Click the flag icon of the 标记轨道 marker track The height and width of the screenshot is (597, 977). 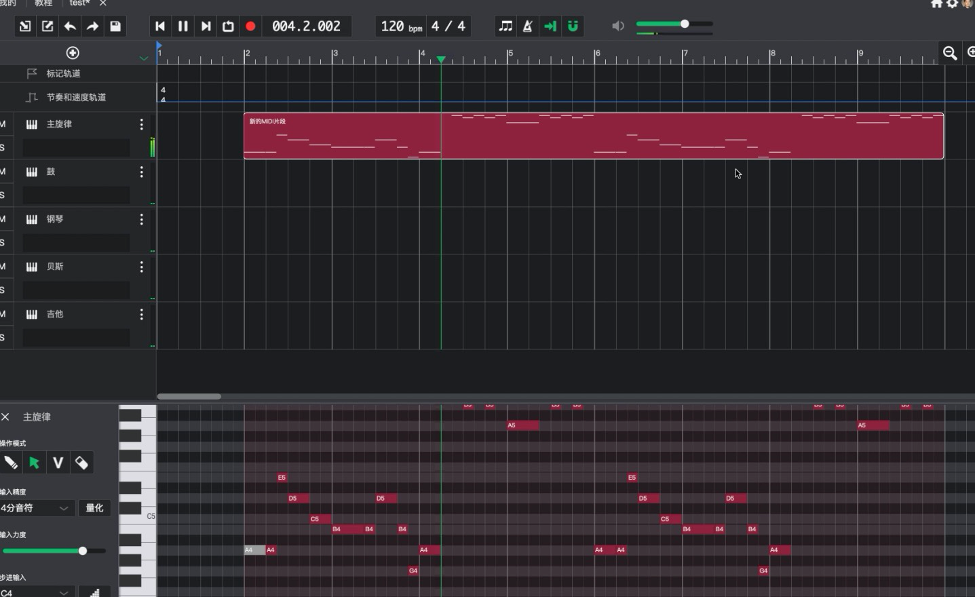point(32,74)
